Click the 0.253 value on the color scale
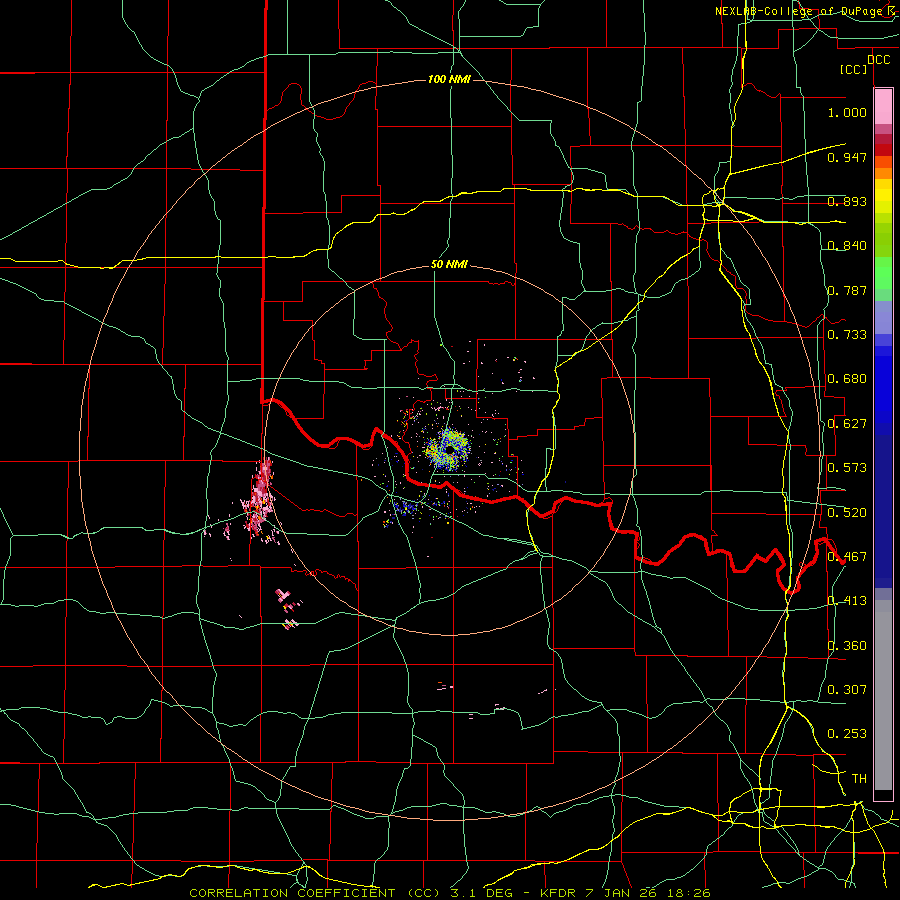Viewport: 900px width, 900px height. 847,734
